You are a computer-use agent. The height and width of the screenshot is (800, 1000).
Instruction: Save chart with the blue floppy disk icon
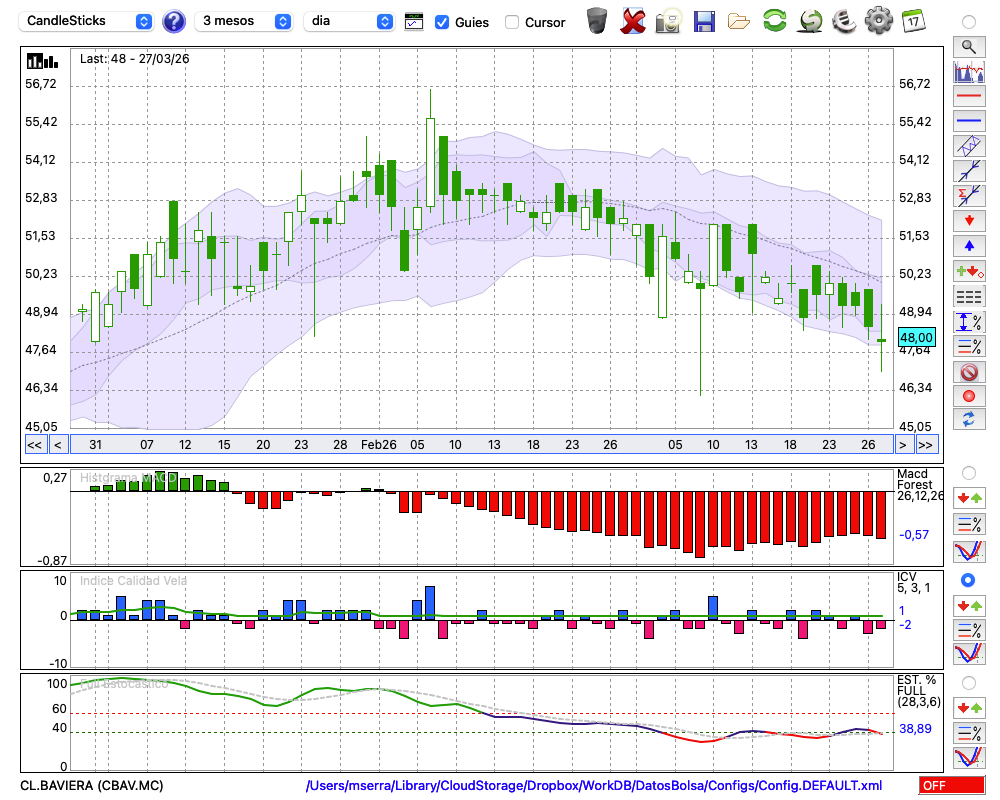[x=704, y=20]
